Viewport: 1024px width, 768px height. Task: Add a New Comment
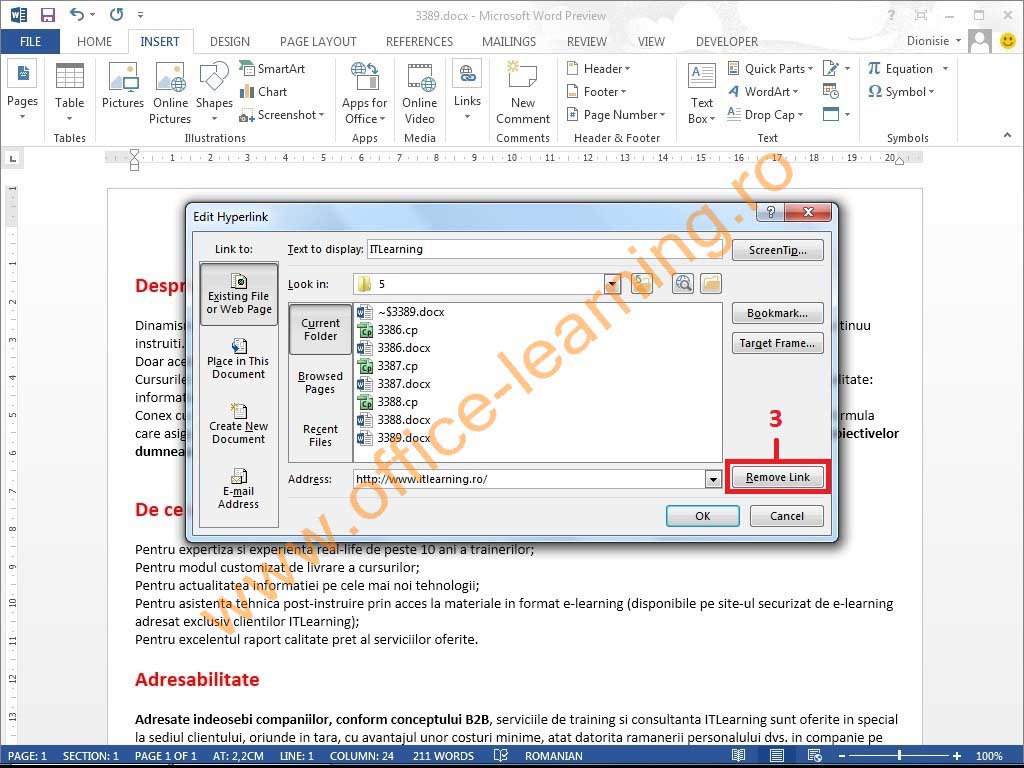point(522,93)
